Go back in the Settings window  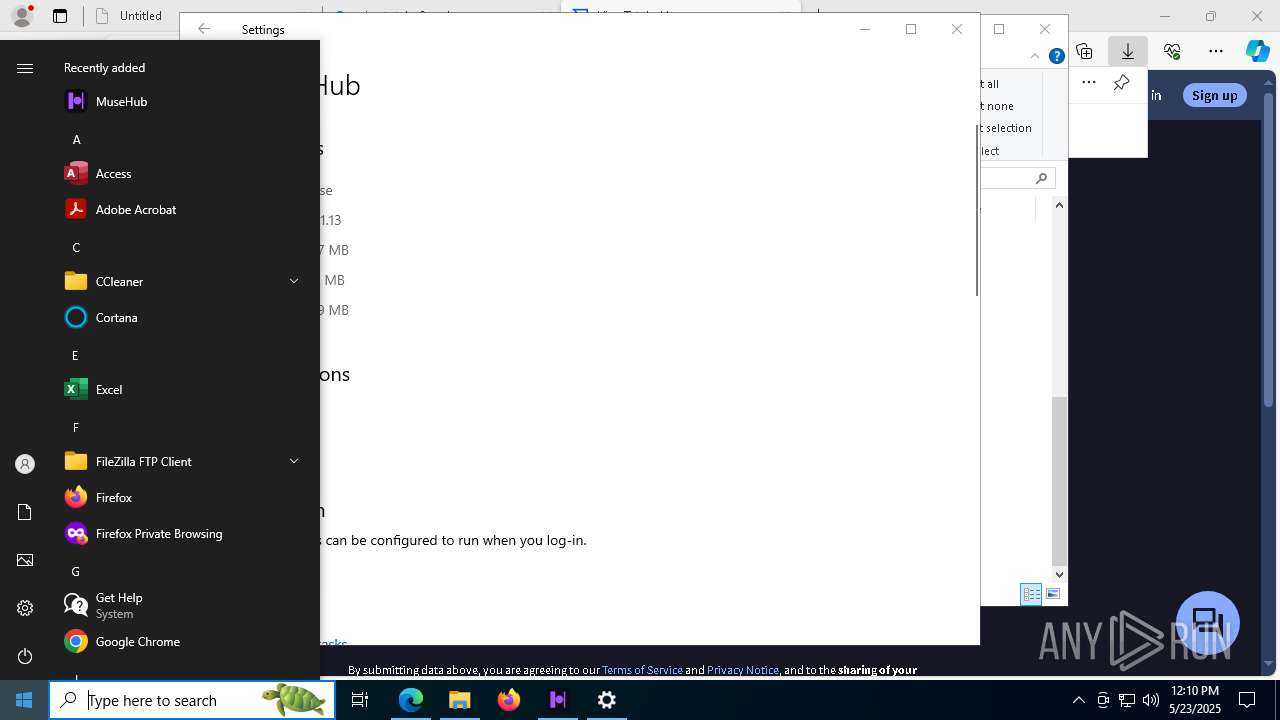[204, 29]
